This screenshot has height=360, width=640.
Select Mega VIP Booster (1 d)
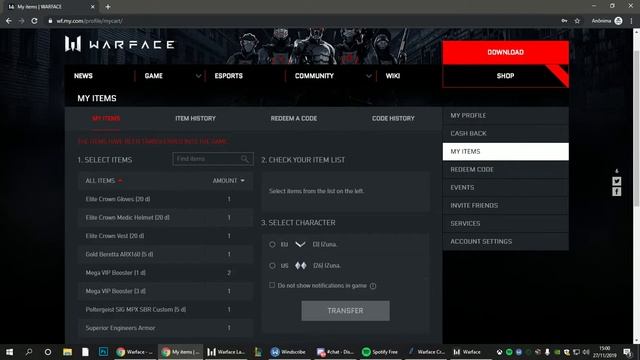(x=165, y=273)
